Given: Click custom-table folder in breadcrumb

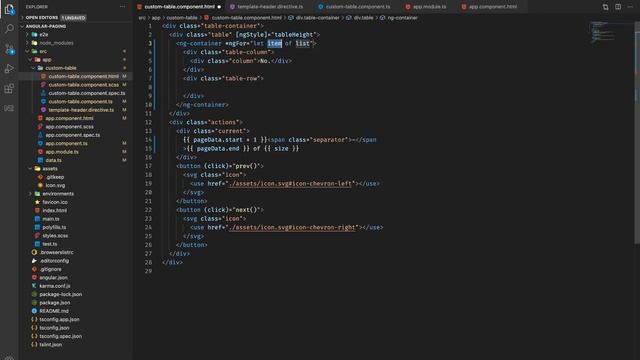Looking at the screenshot, I should [182, 18].
